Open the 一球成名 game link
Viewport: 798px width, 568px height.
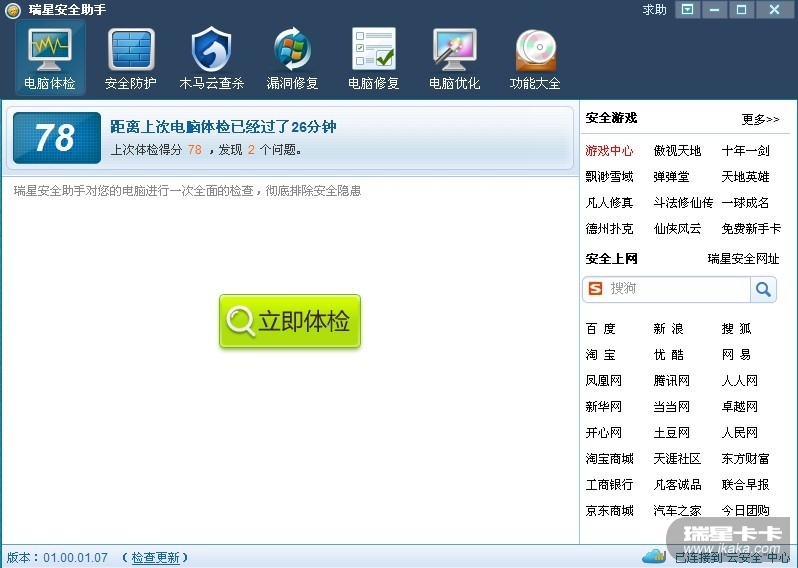(746, 203)
